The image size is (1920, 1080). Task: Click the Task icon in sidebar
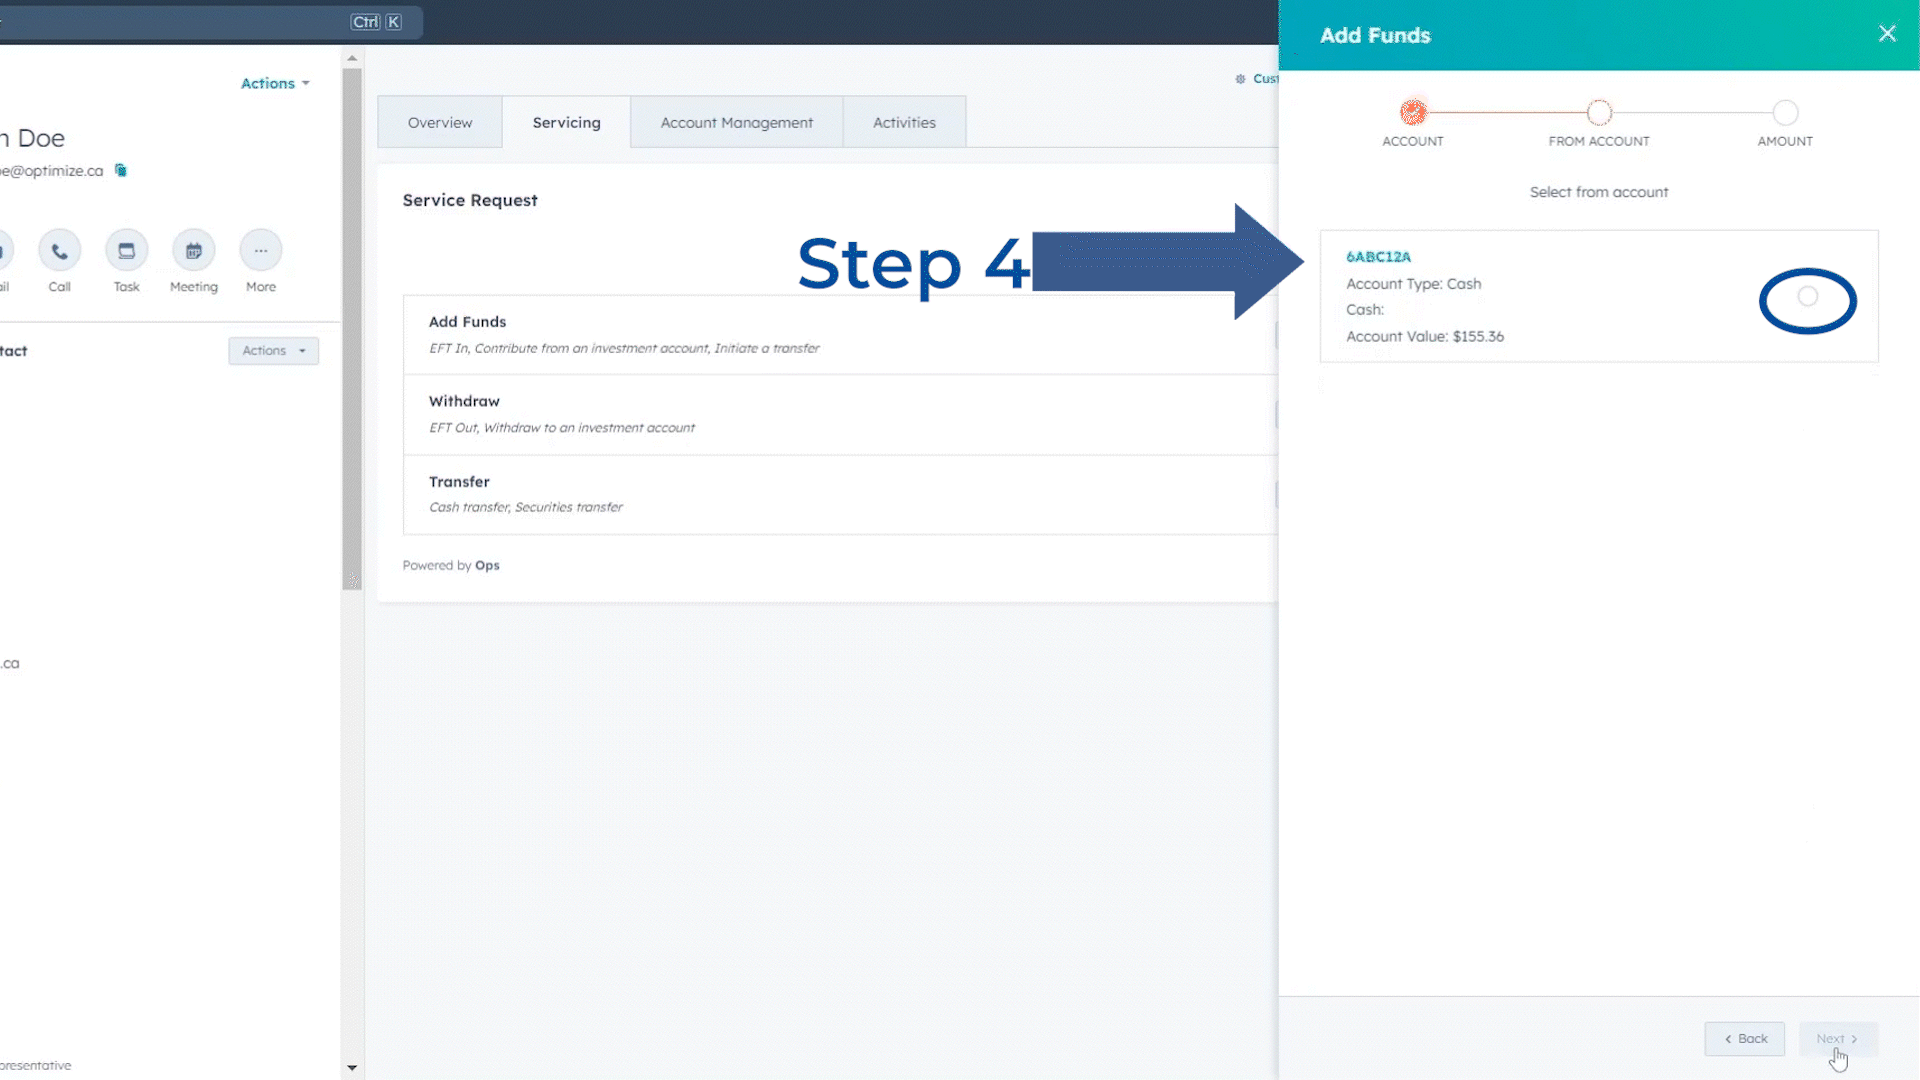[127, 249]
